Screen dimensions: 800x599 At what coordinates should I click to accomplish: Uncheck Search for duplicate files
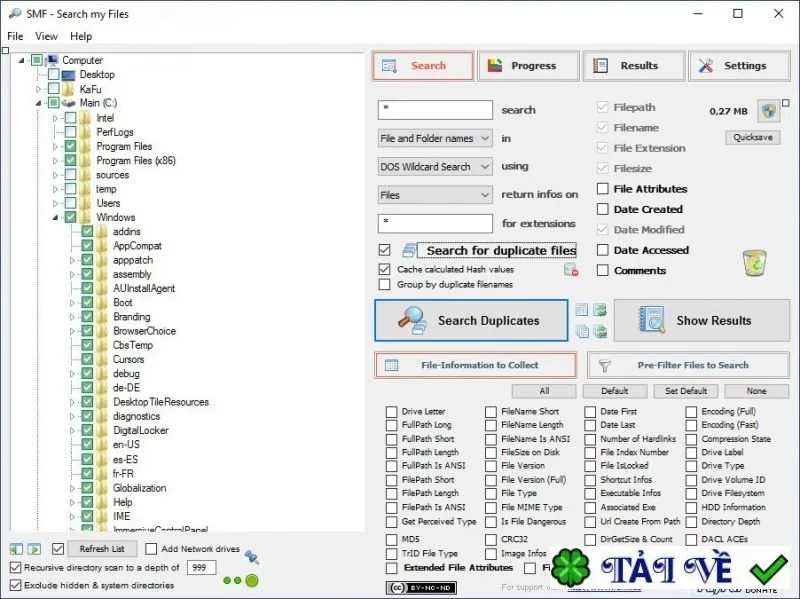tap(385, 250)
